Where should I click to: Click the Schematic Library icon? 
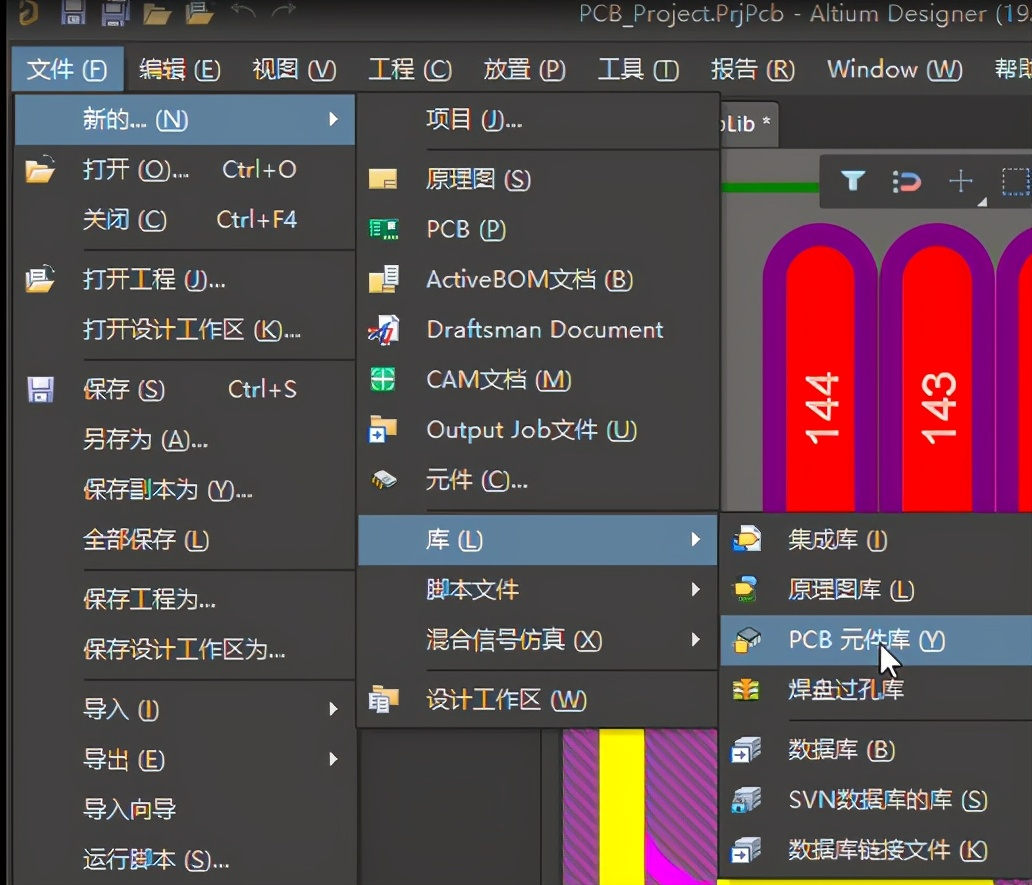pos(746,589)
